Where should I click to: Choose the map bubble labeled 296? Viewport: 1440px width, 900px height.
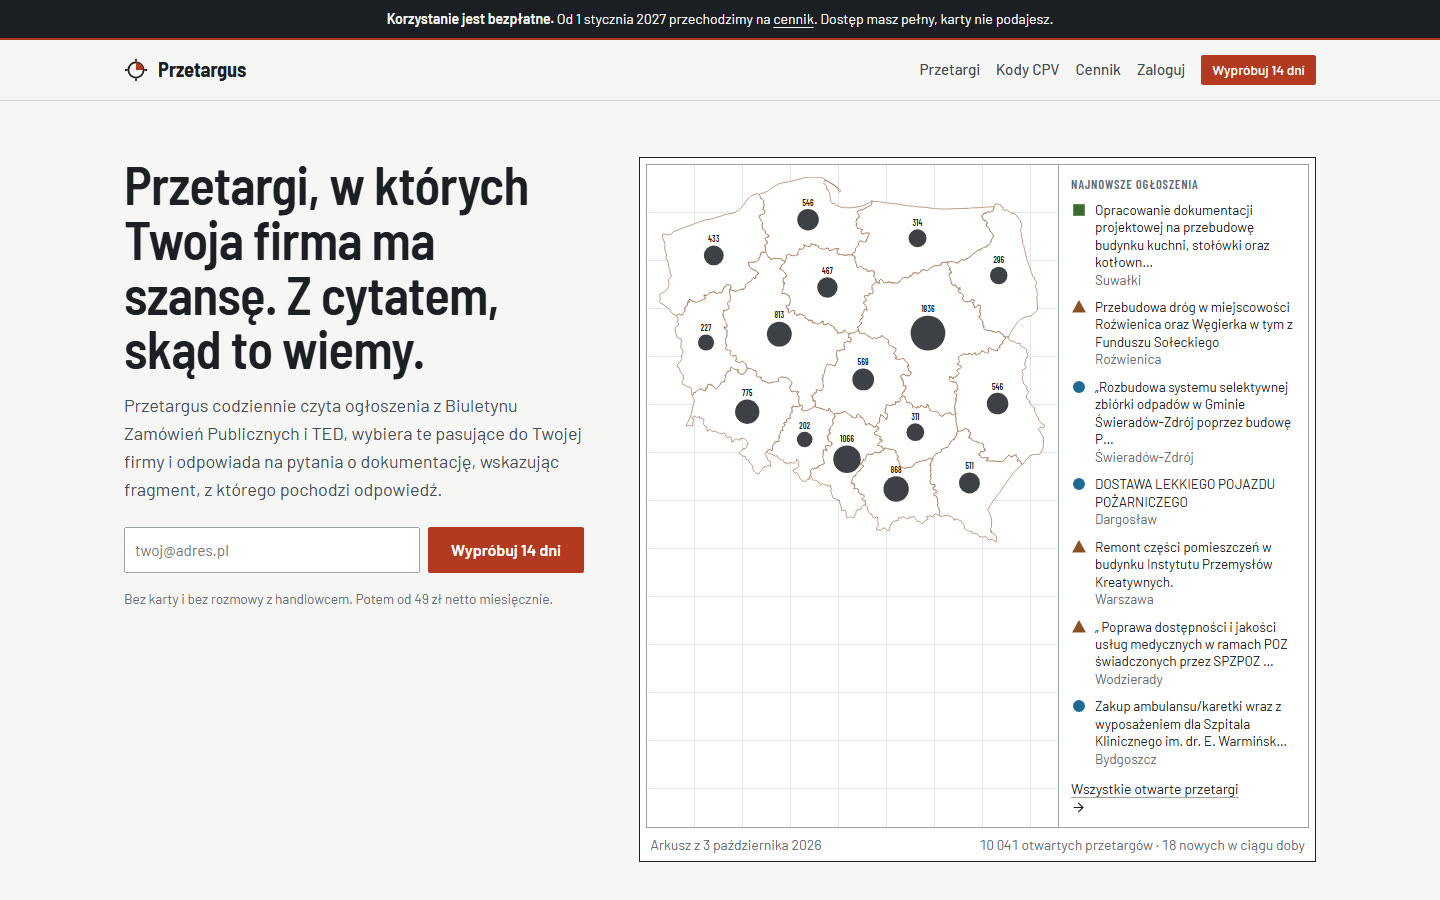[x=999, y=275]
